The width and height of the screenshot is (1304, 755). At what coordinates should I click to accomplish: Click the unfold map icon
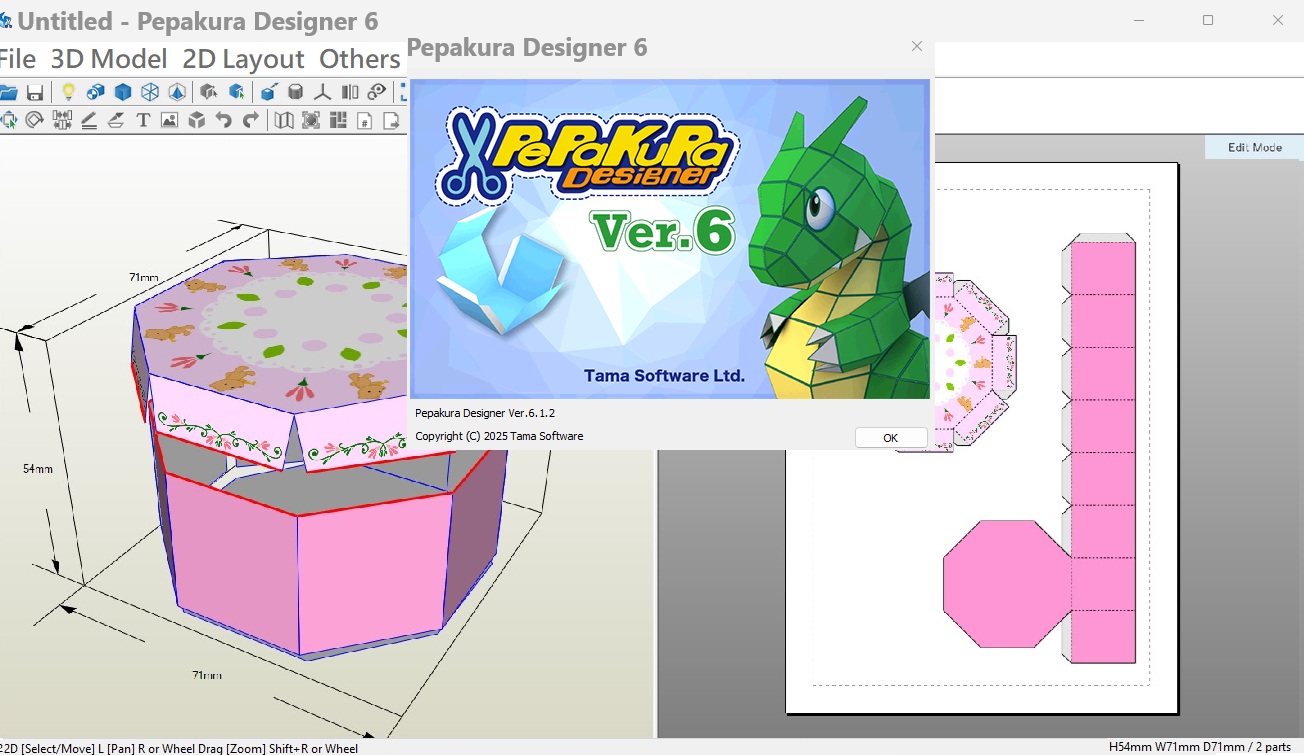pos(284,120)
